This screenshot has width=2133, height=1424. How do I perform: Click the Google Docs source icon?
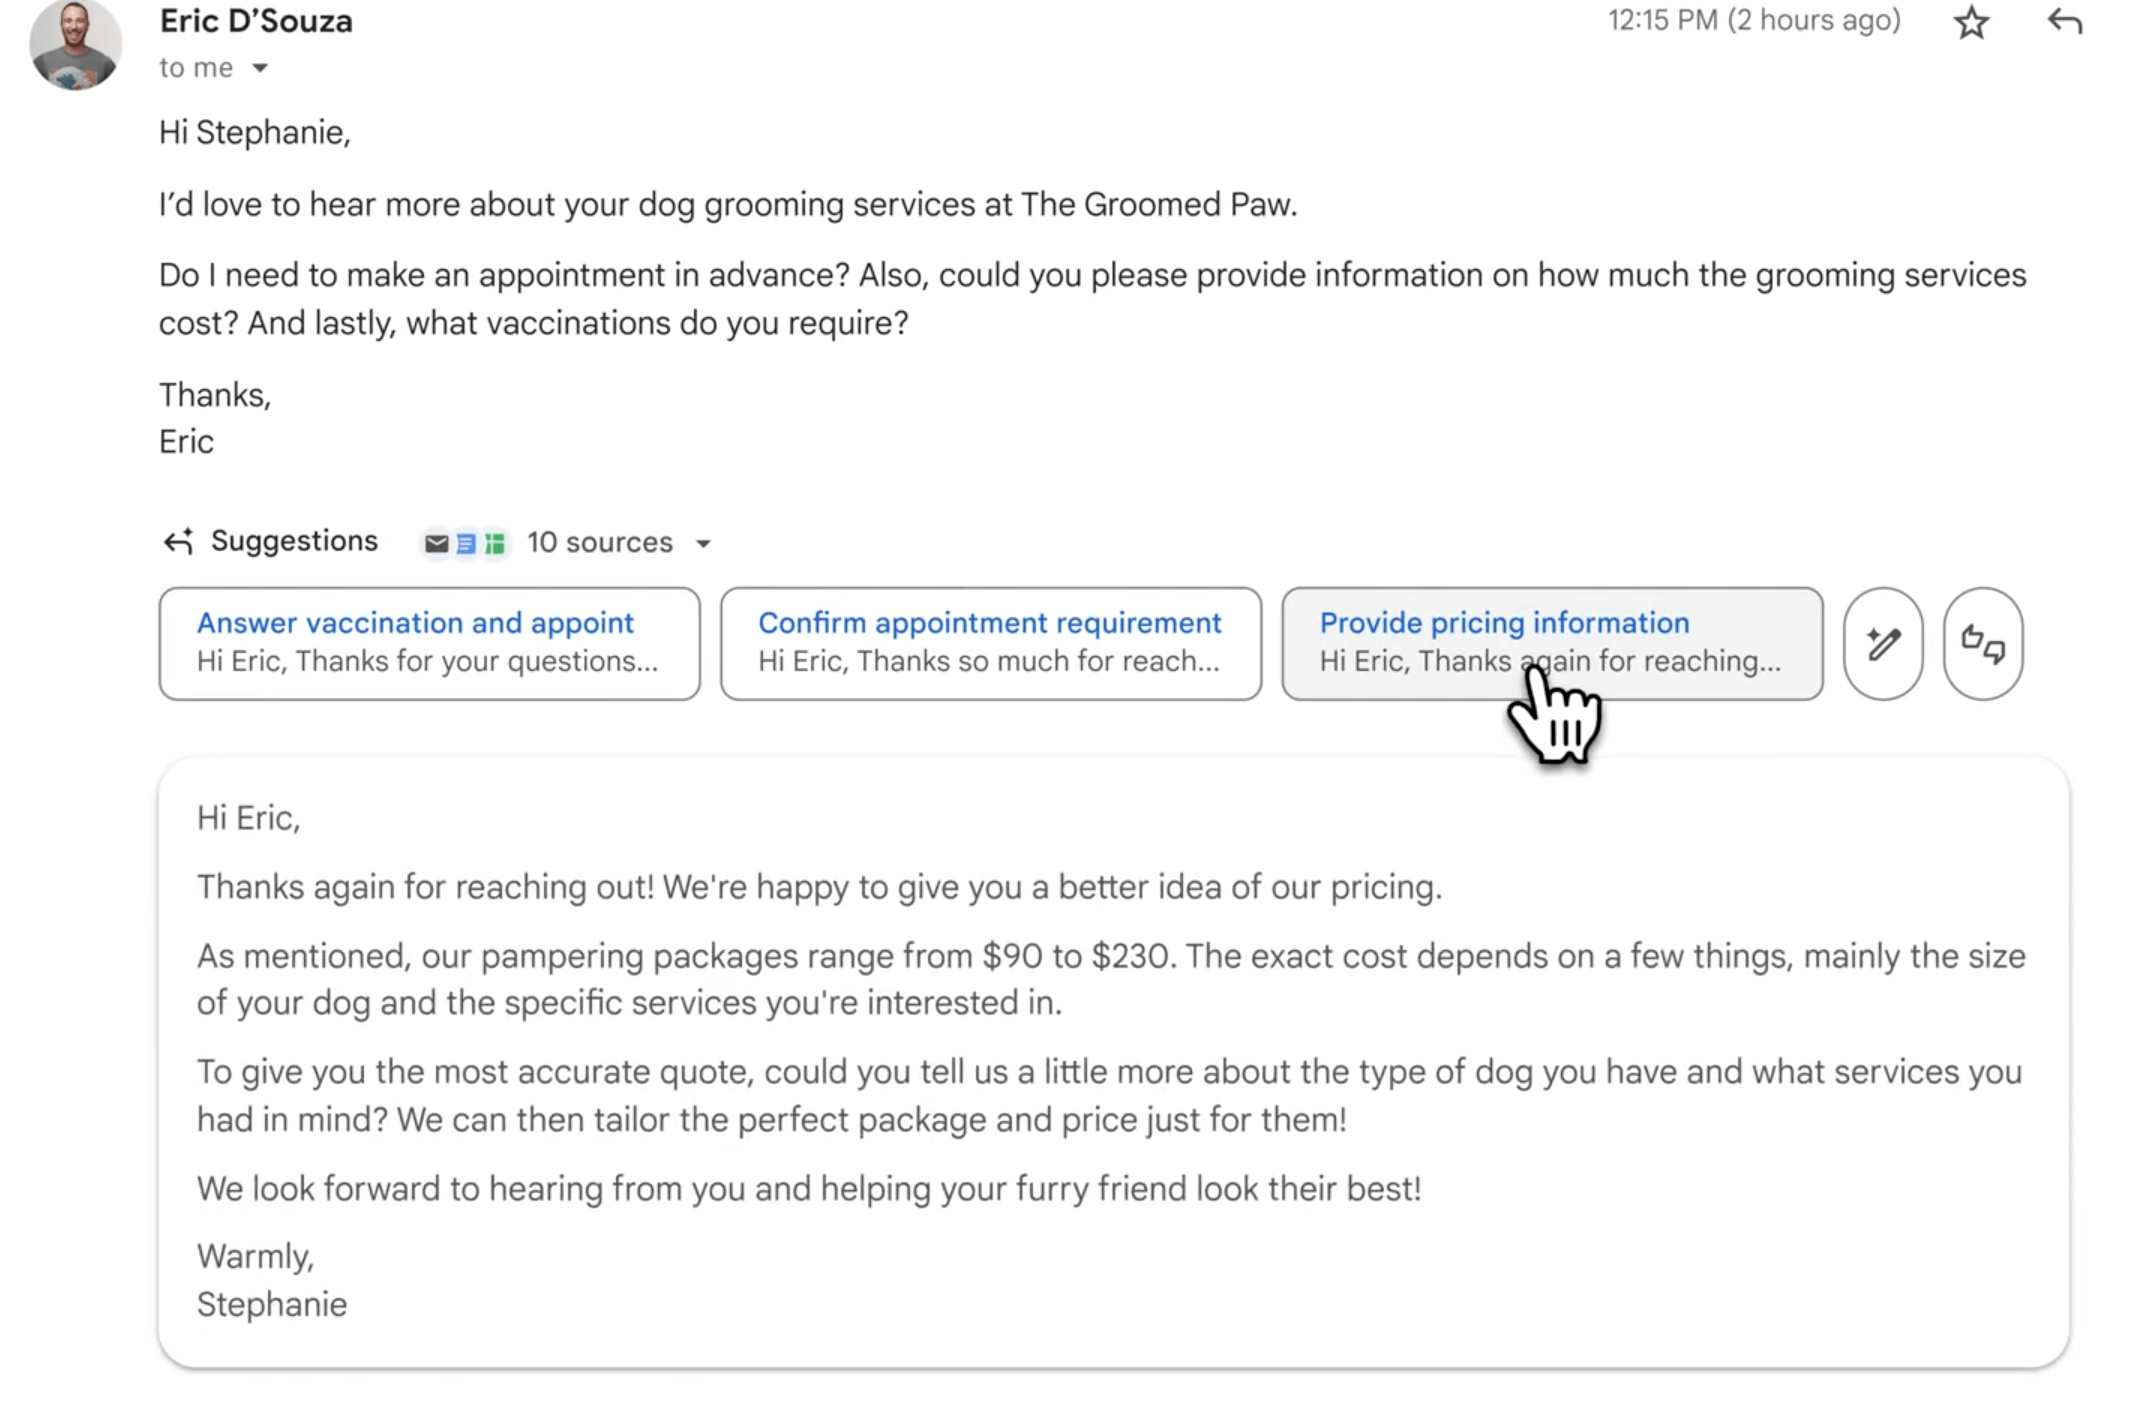(465, 543)
